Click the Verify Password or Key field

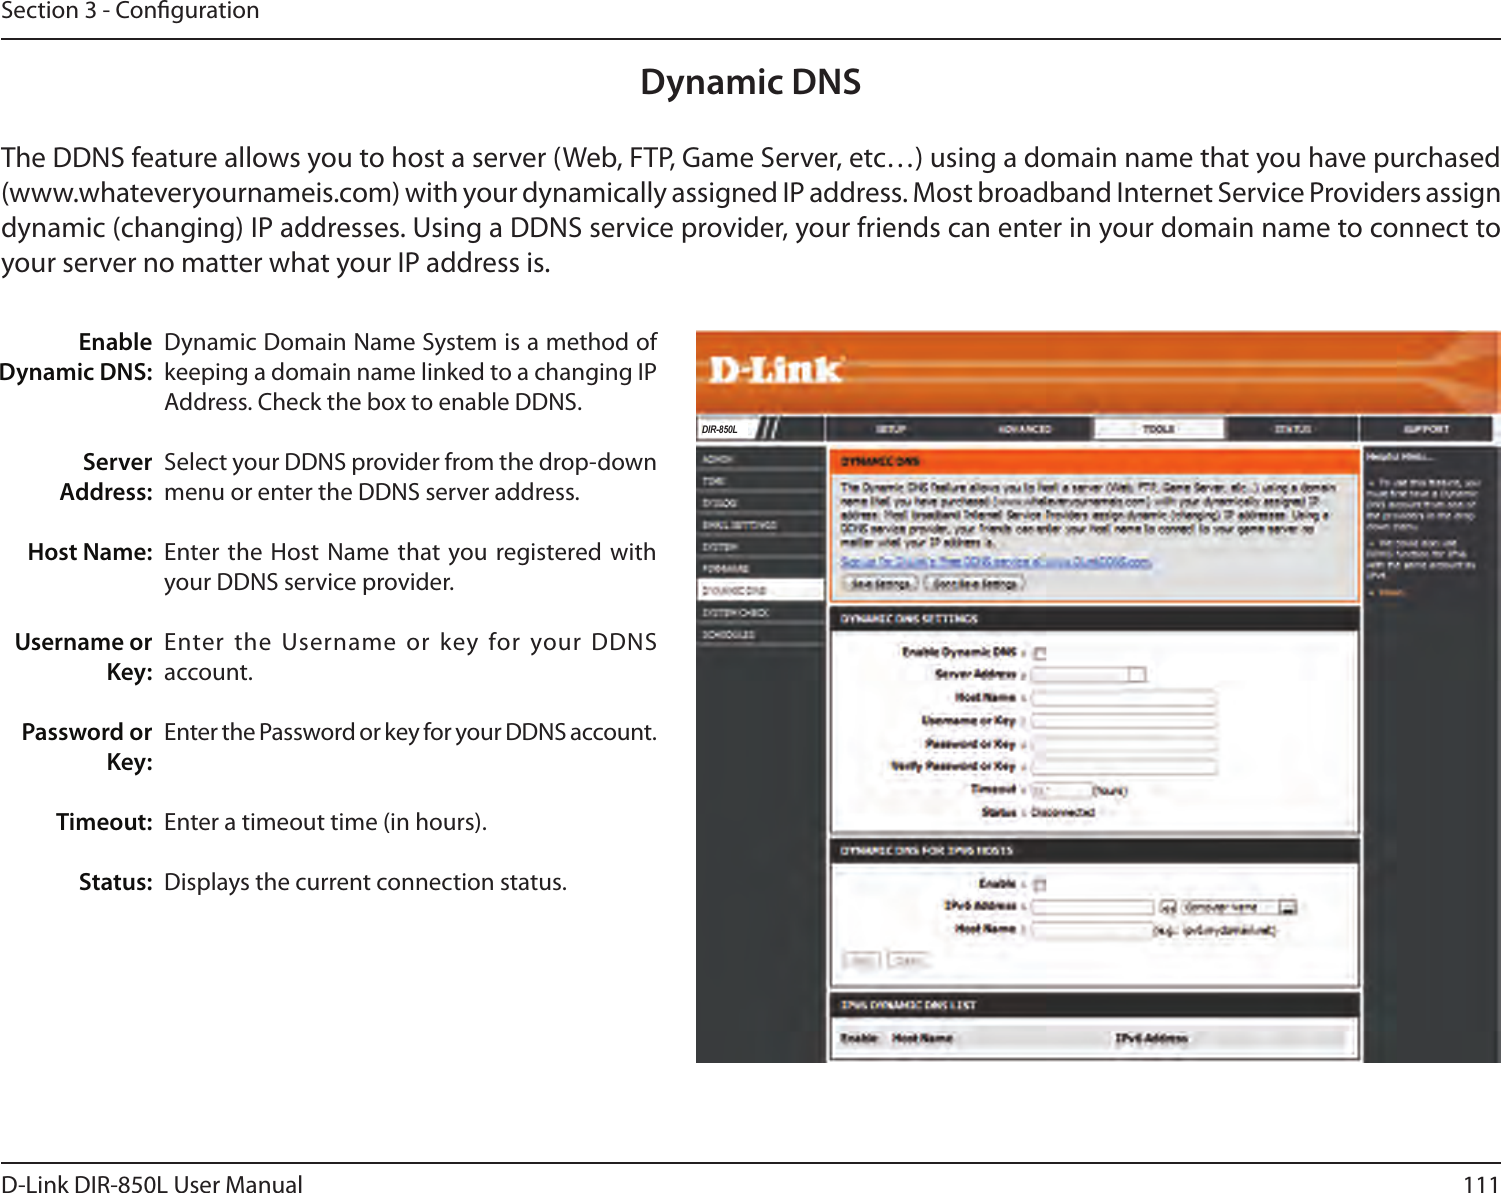click(x=1124, y=767)
